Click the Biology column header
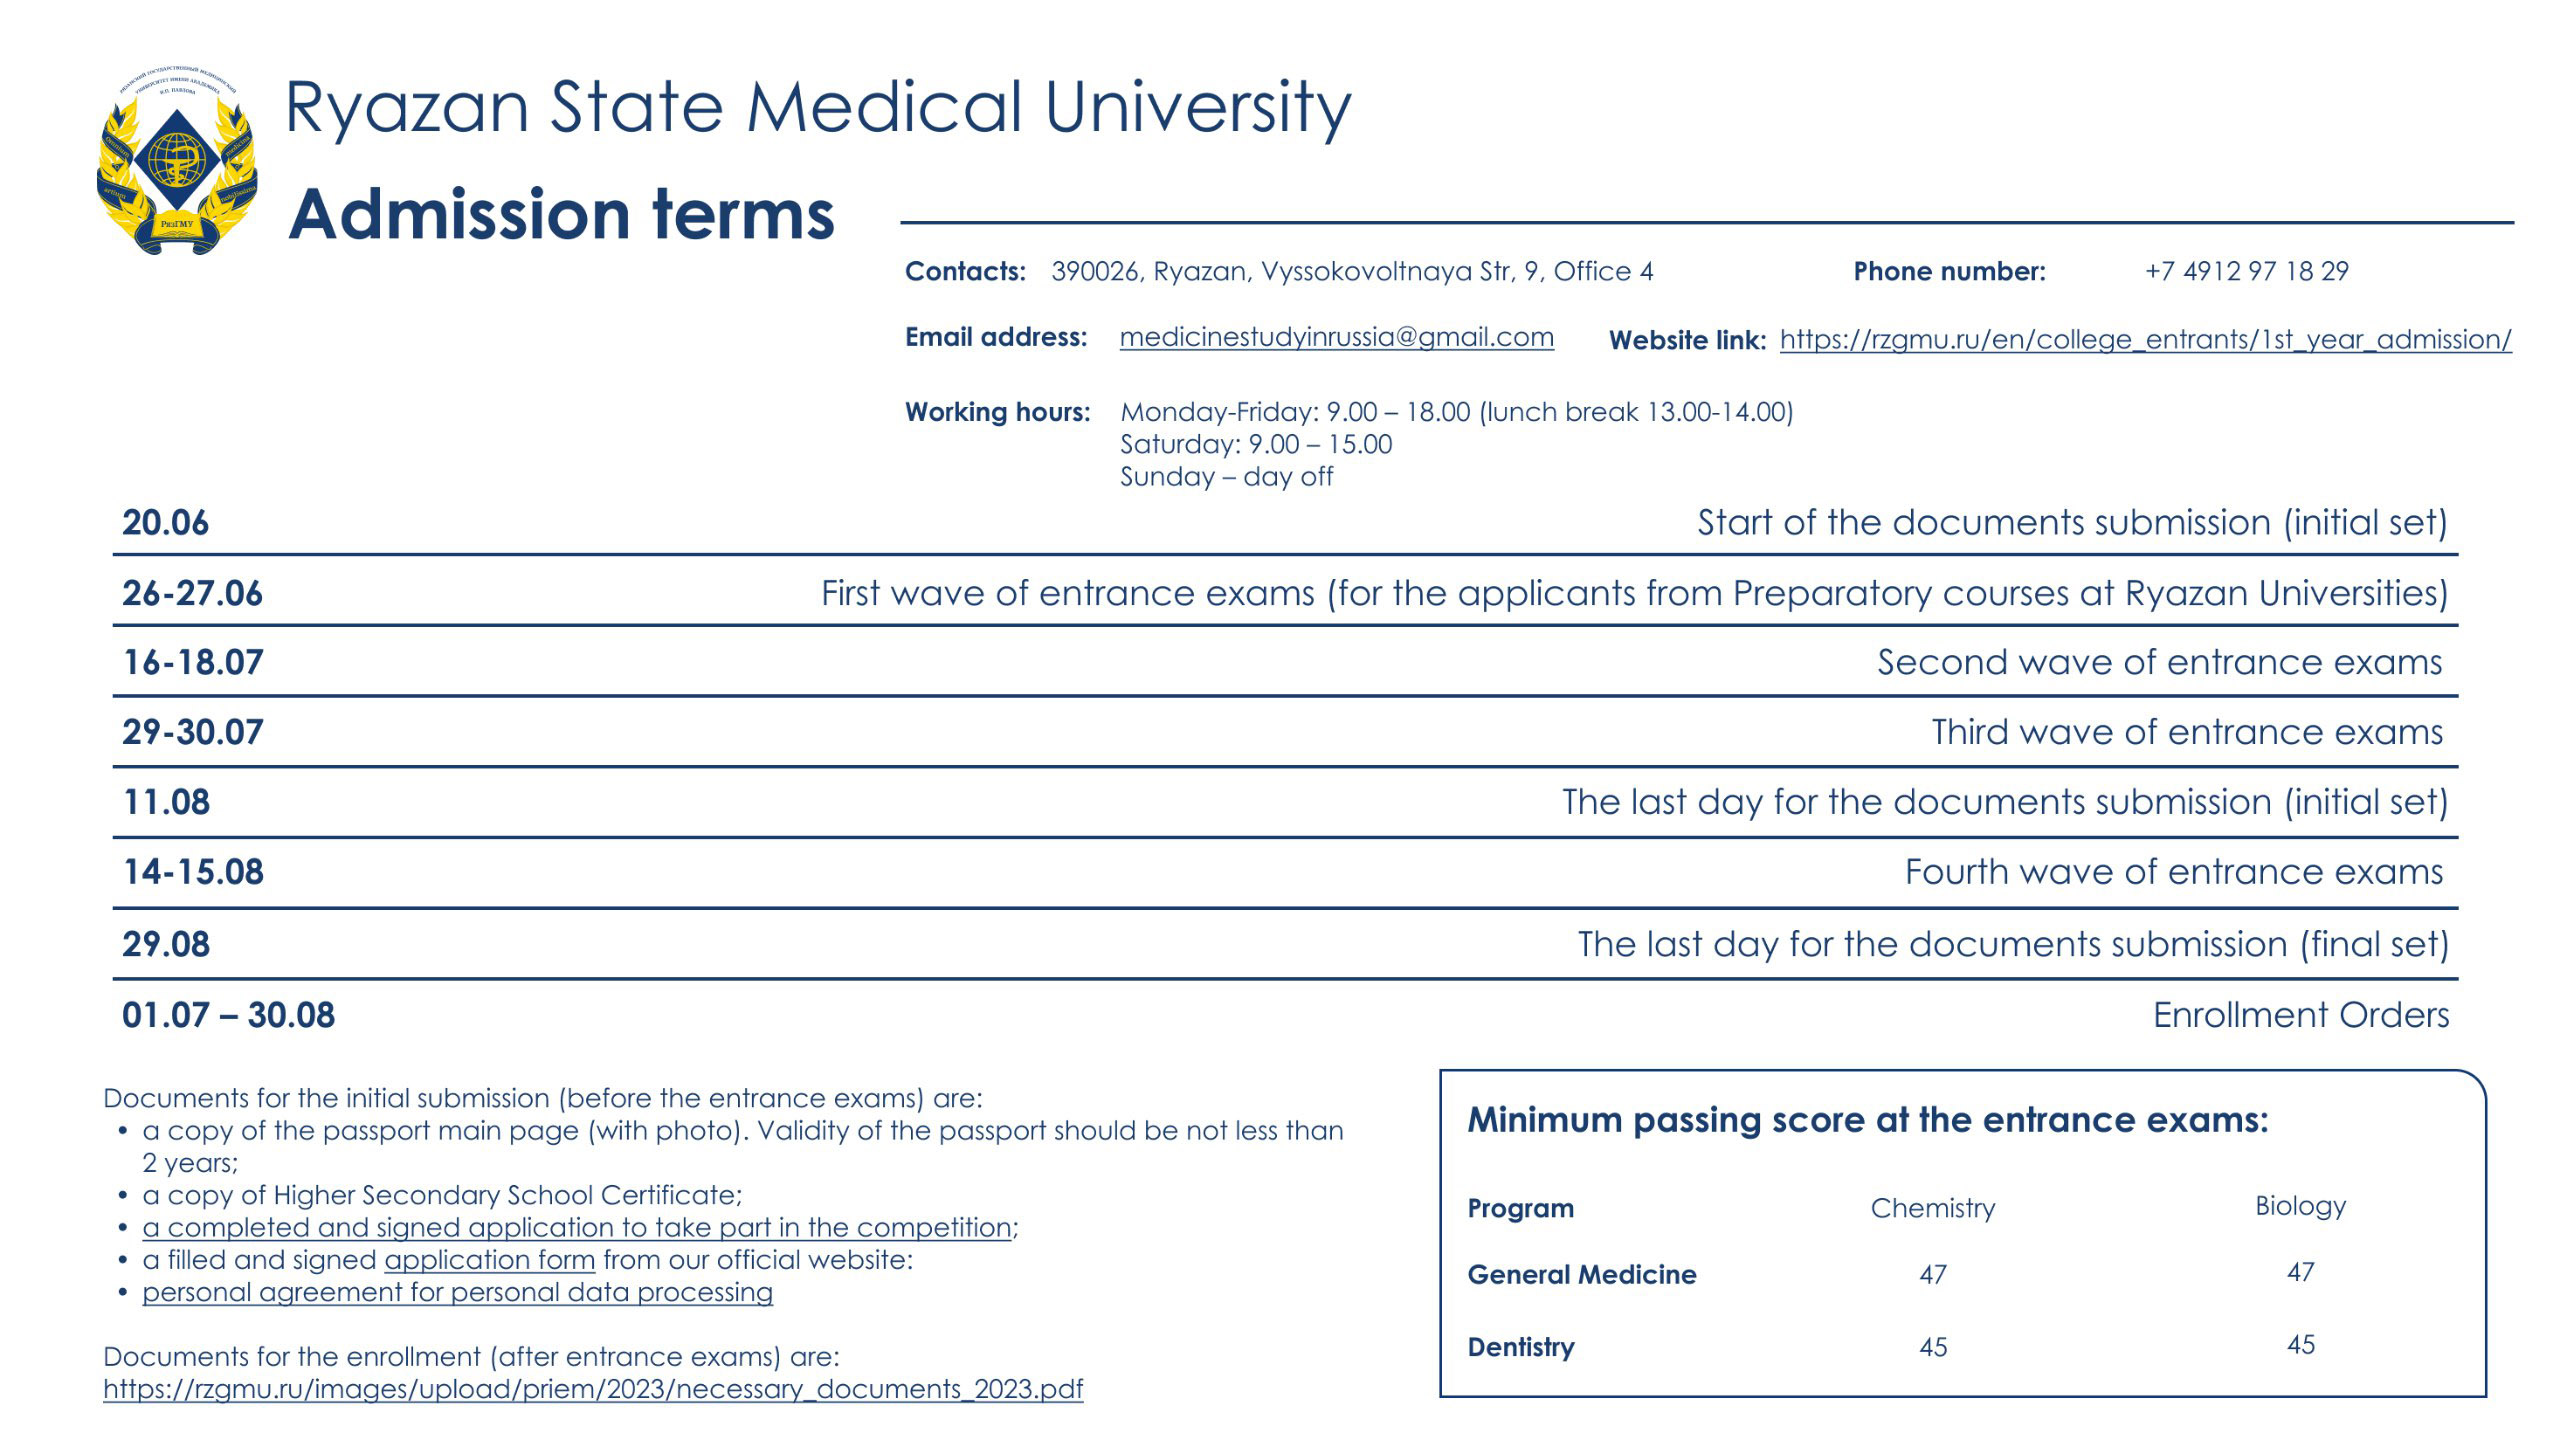The width and height of the screenshot is (2560, 1440). [2300, 1206]
